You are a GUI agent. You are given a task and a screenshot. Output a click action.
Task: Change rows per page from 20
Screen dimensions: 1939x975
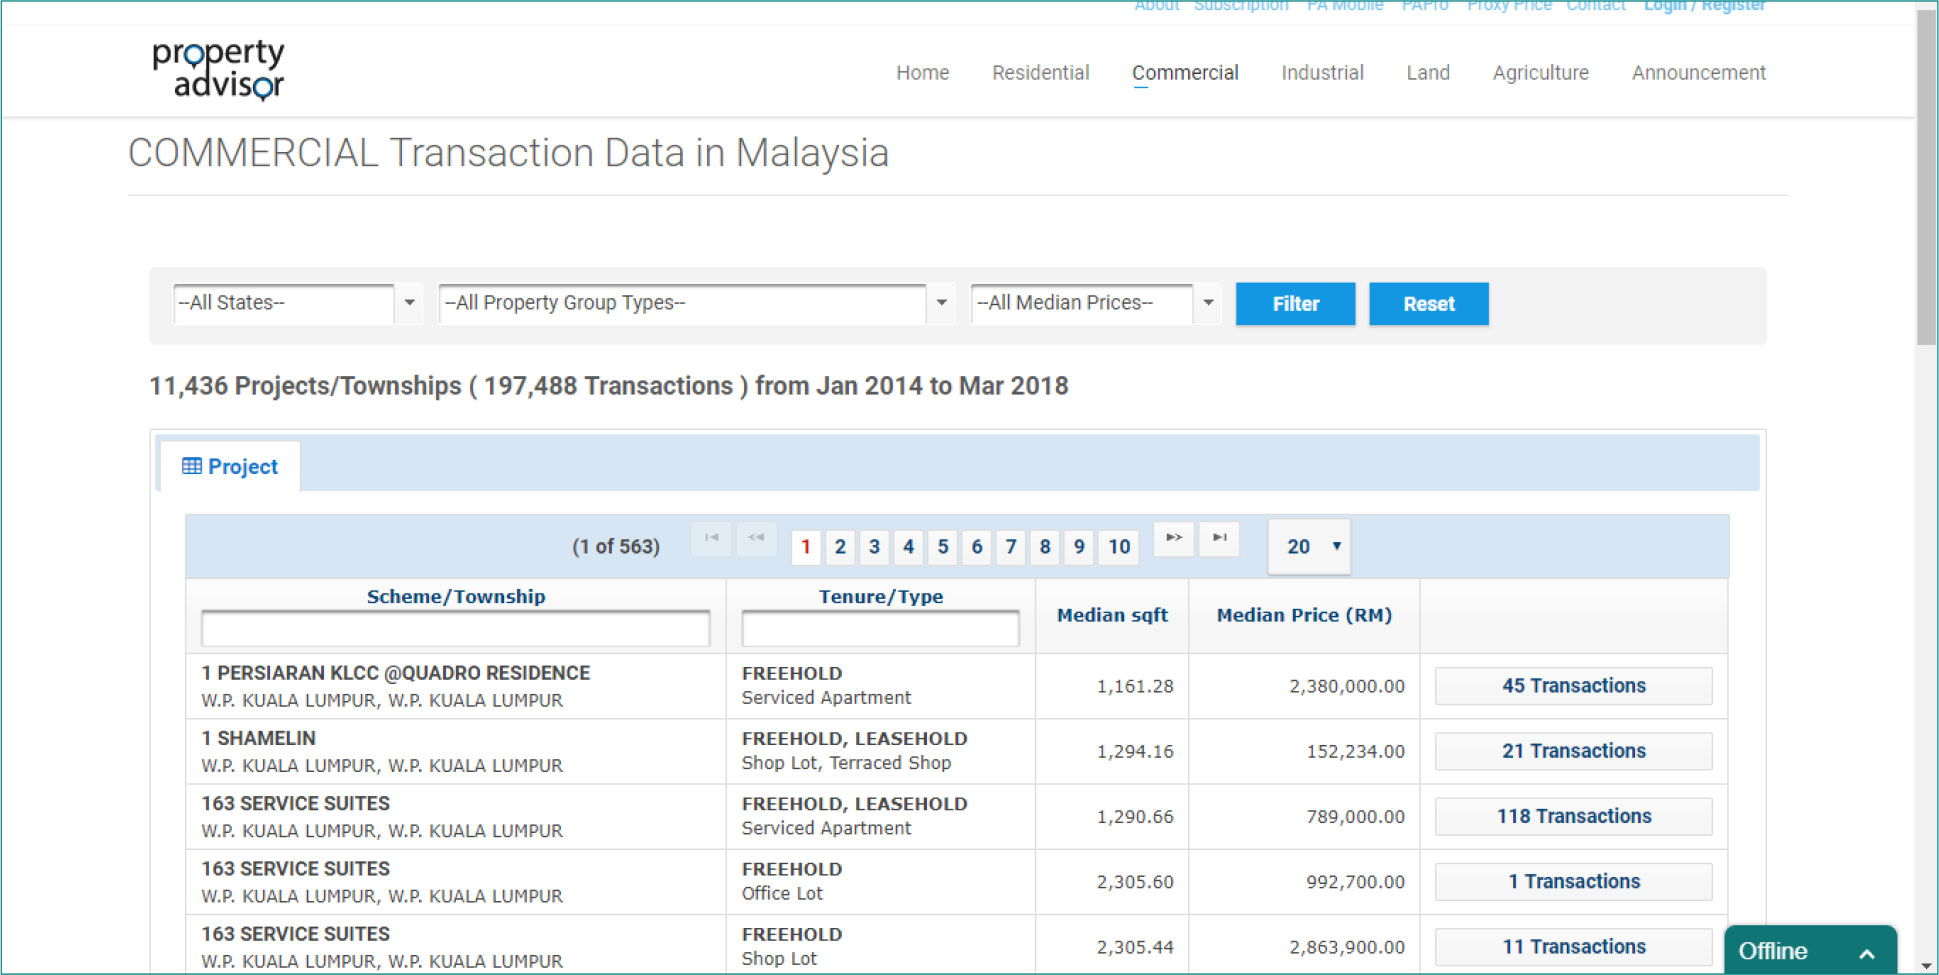coord(1309,546)
